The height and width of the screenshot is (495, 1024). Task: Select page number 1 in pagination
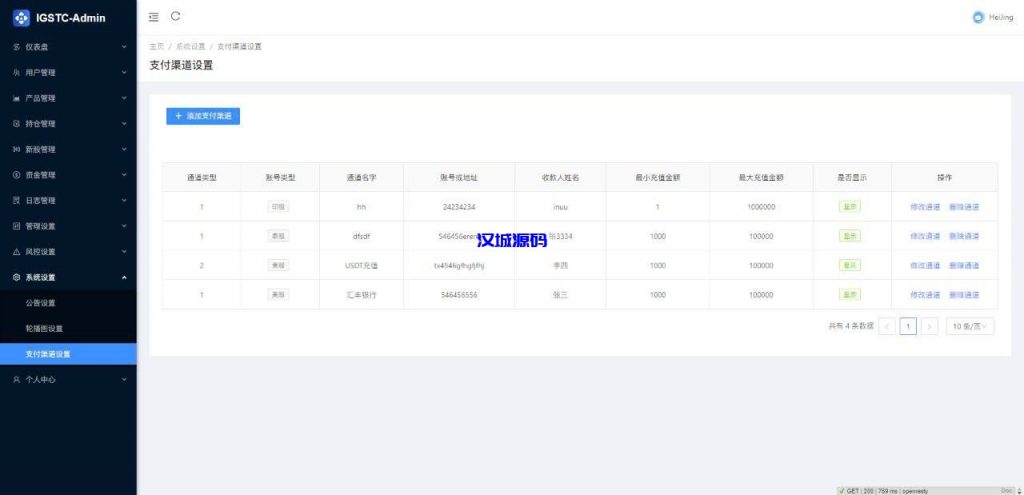pos(908,326)
